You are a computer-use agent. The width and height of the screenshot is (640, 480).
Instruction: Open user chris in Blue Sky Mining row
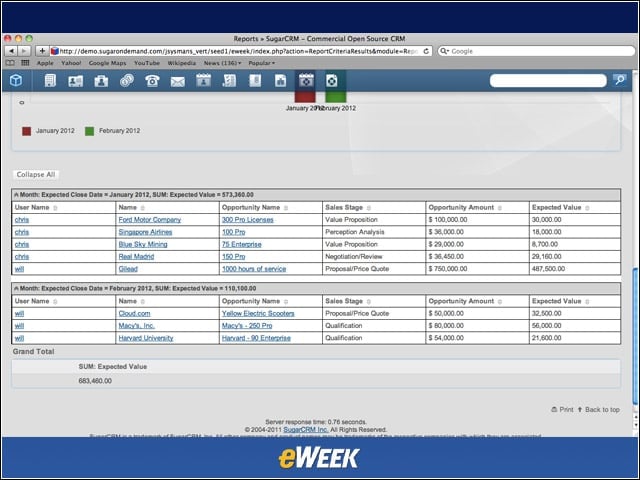click(22, 244)
